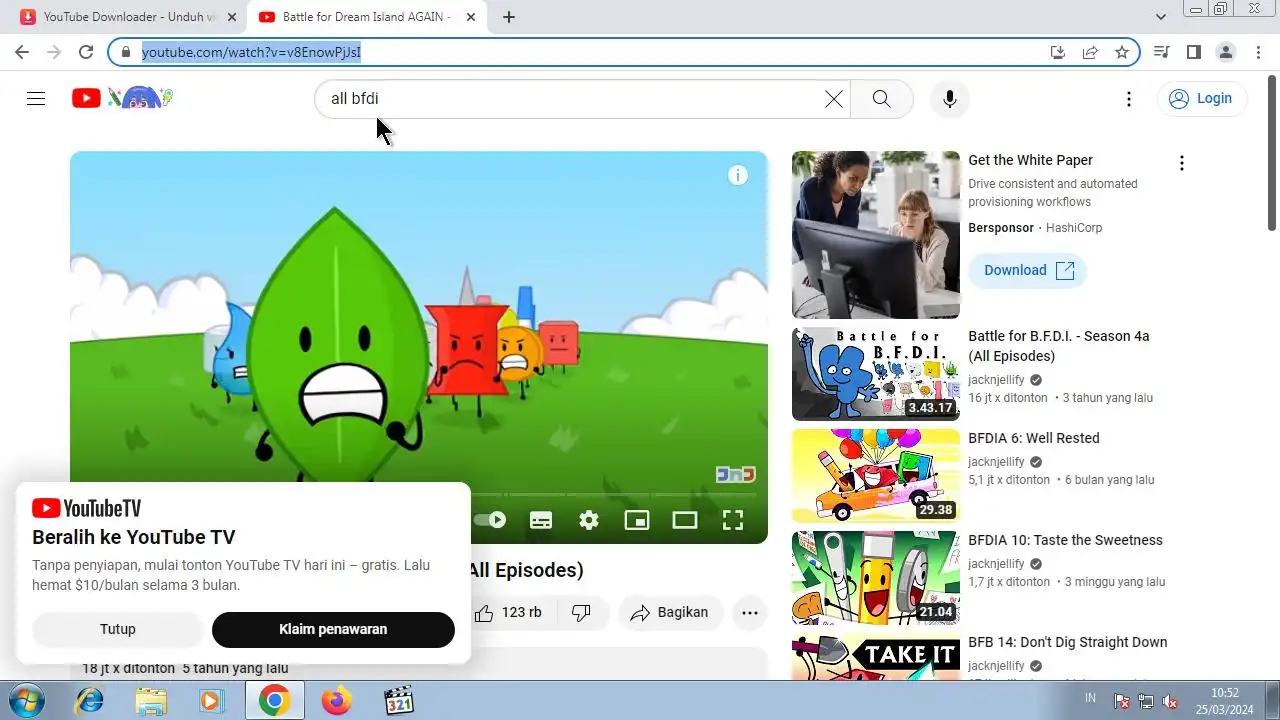1280x720 pixels.
Task: Open Firefox from taskbar
Action: pos(337,701)
